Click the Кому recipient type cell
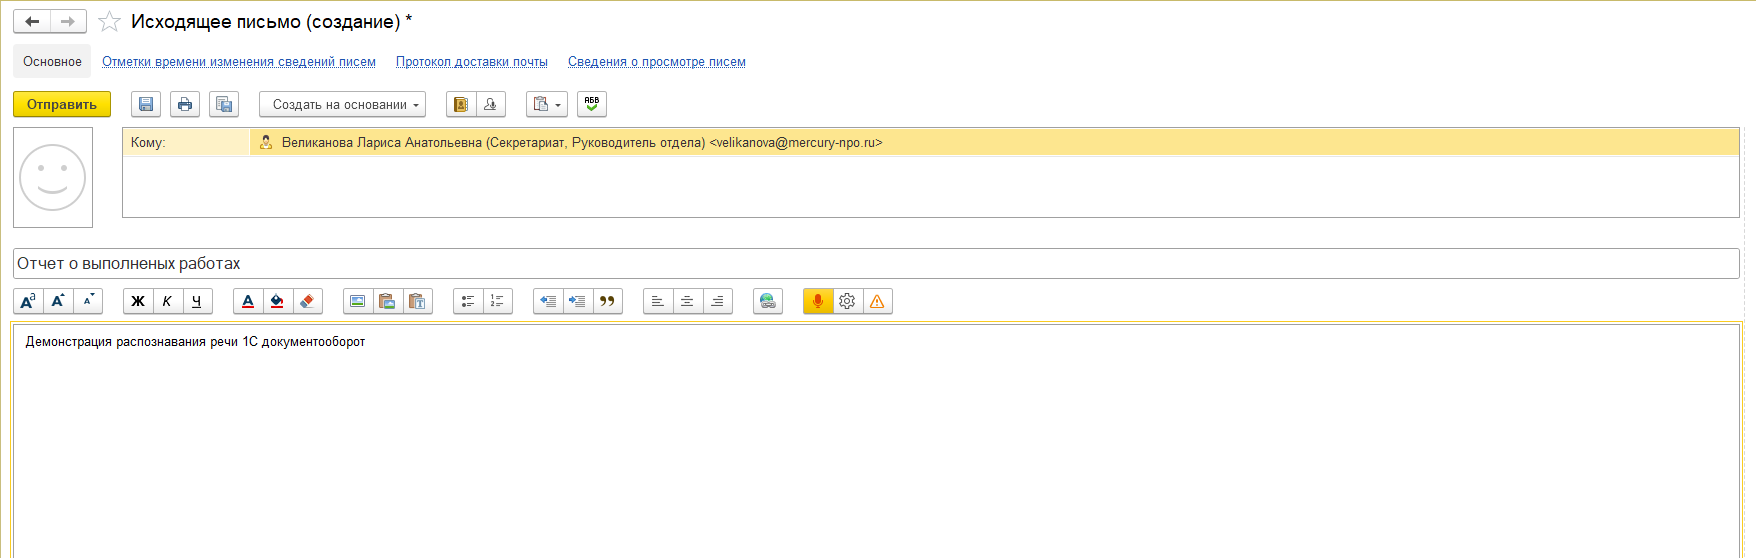1756x558 pixels. 186,142
